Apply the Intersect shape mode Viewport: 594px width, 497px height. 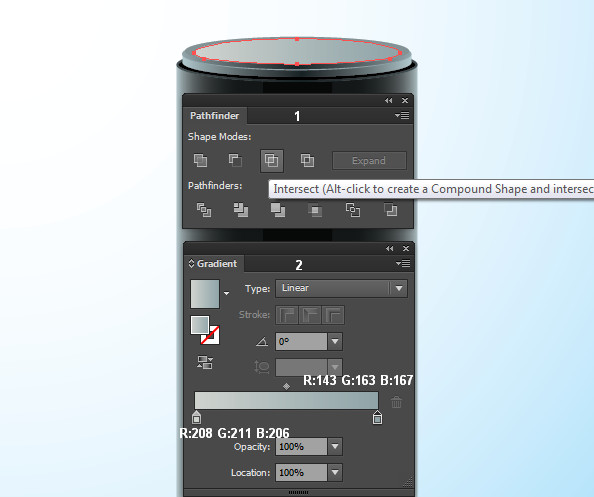coord(272,161)
